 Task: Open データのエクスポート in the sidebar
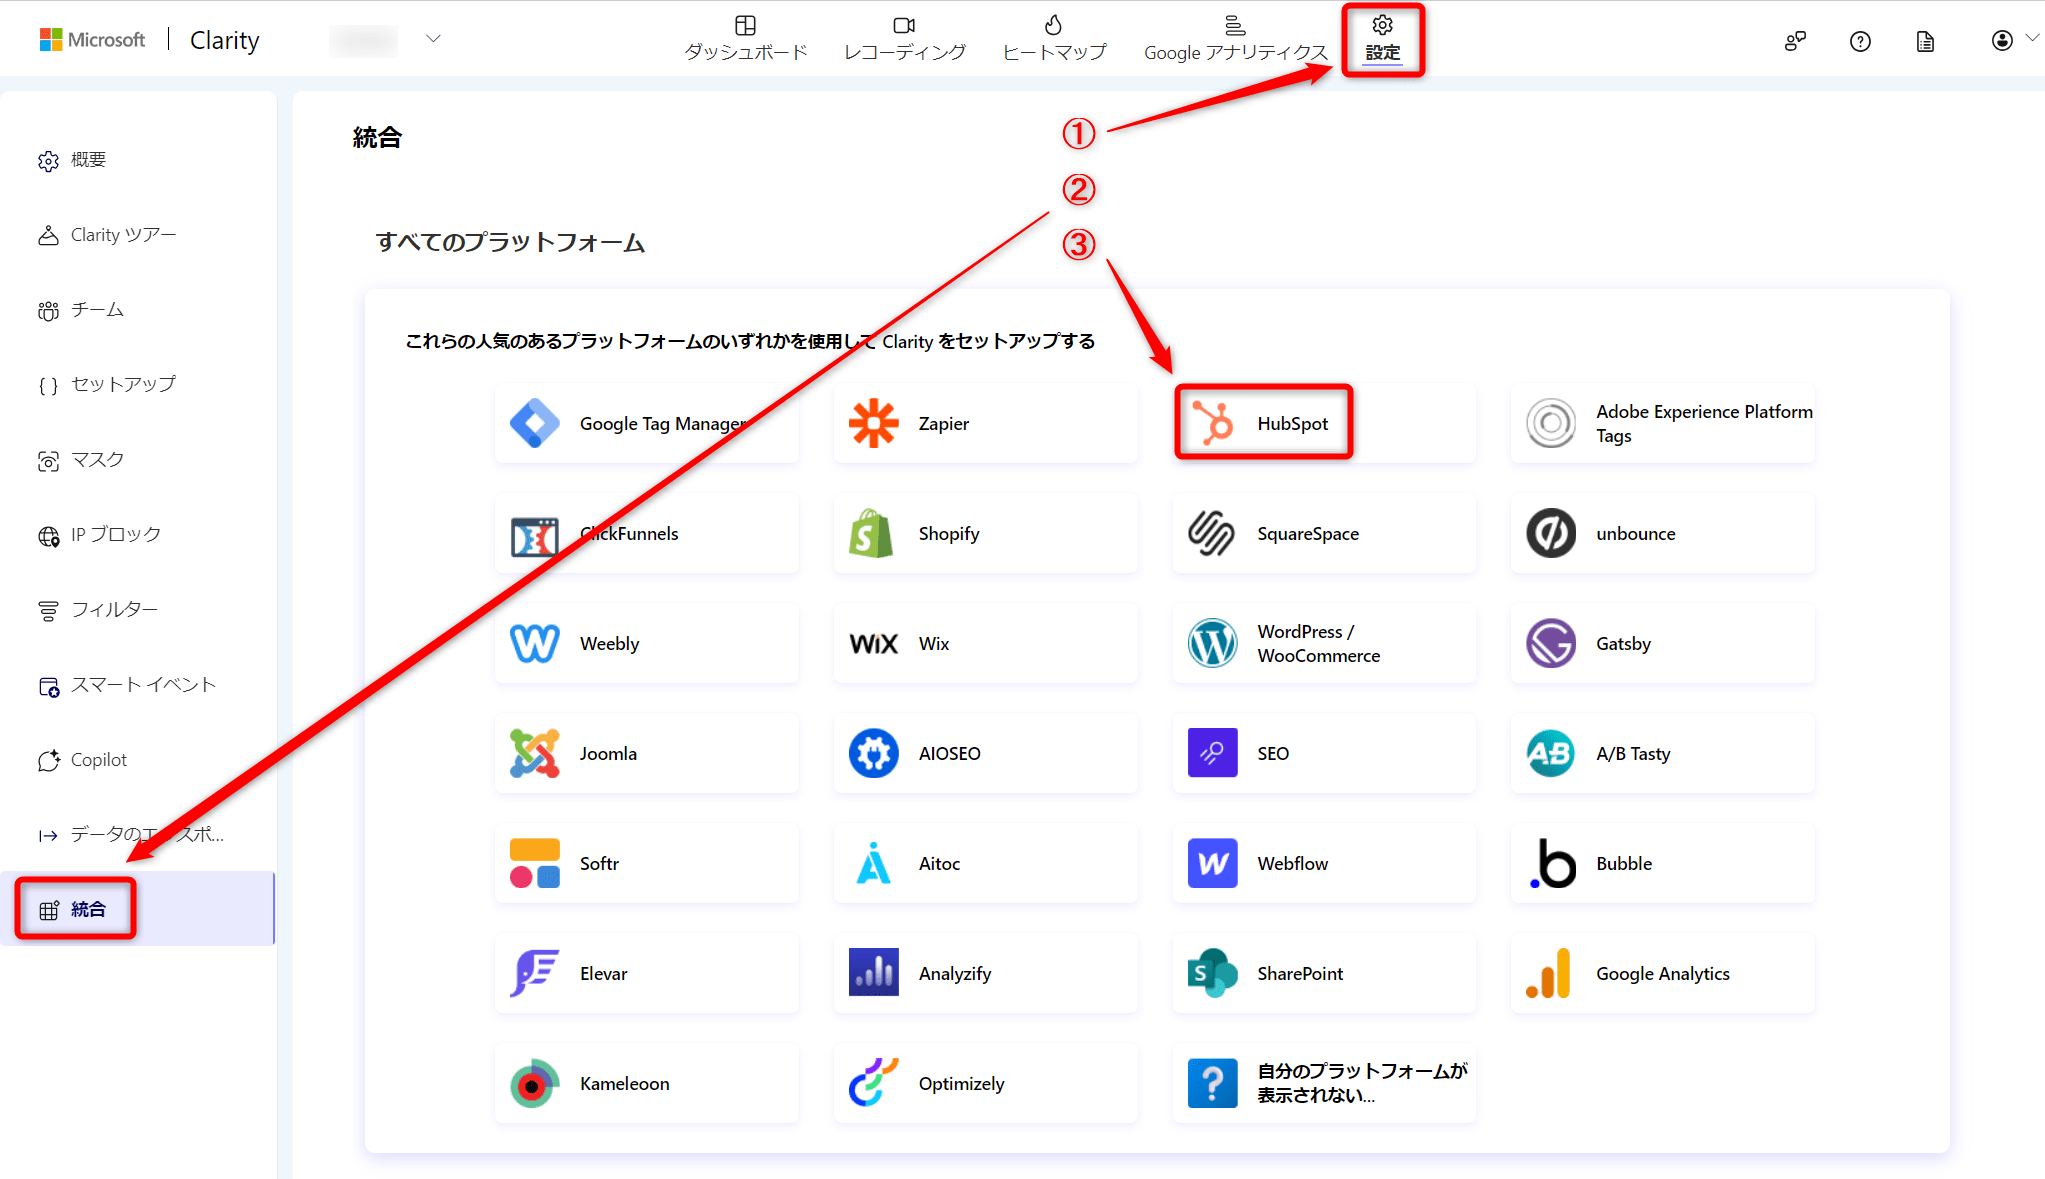pyautogui.click(x=138, y=835)
